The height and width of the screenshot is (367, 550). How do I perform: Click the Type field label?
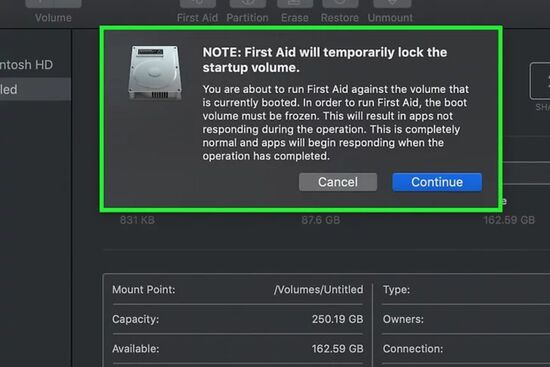coord(396,290)
